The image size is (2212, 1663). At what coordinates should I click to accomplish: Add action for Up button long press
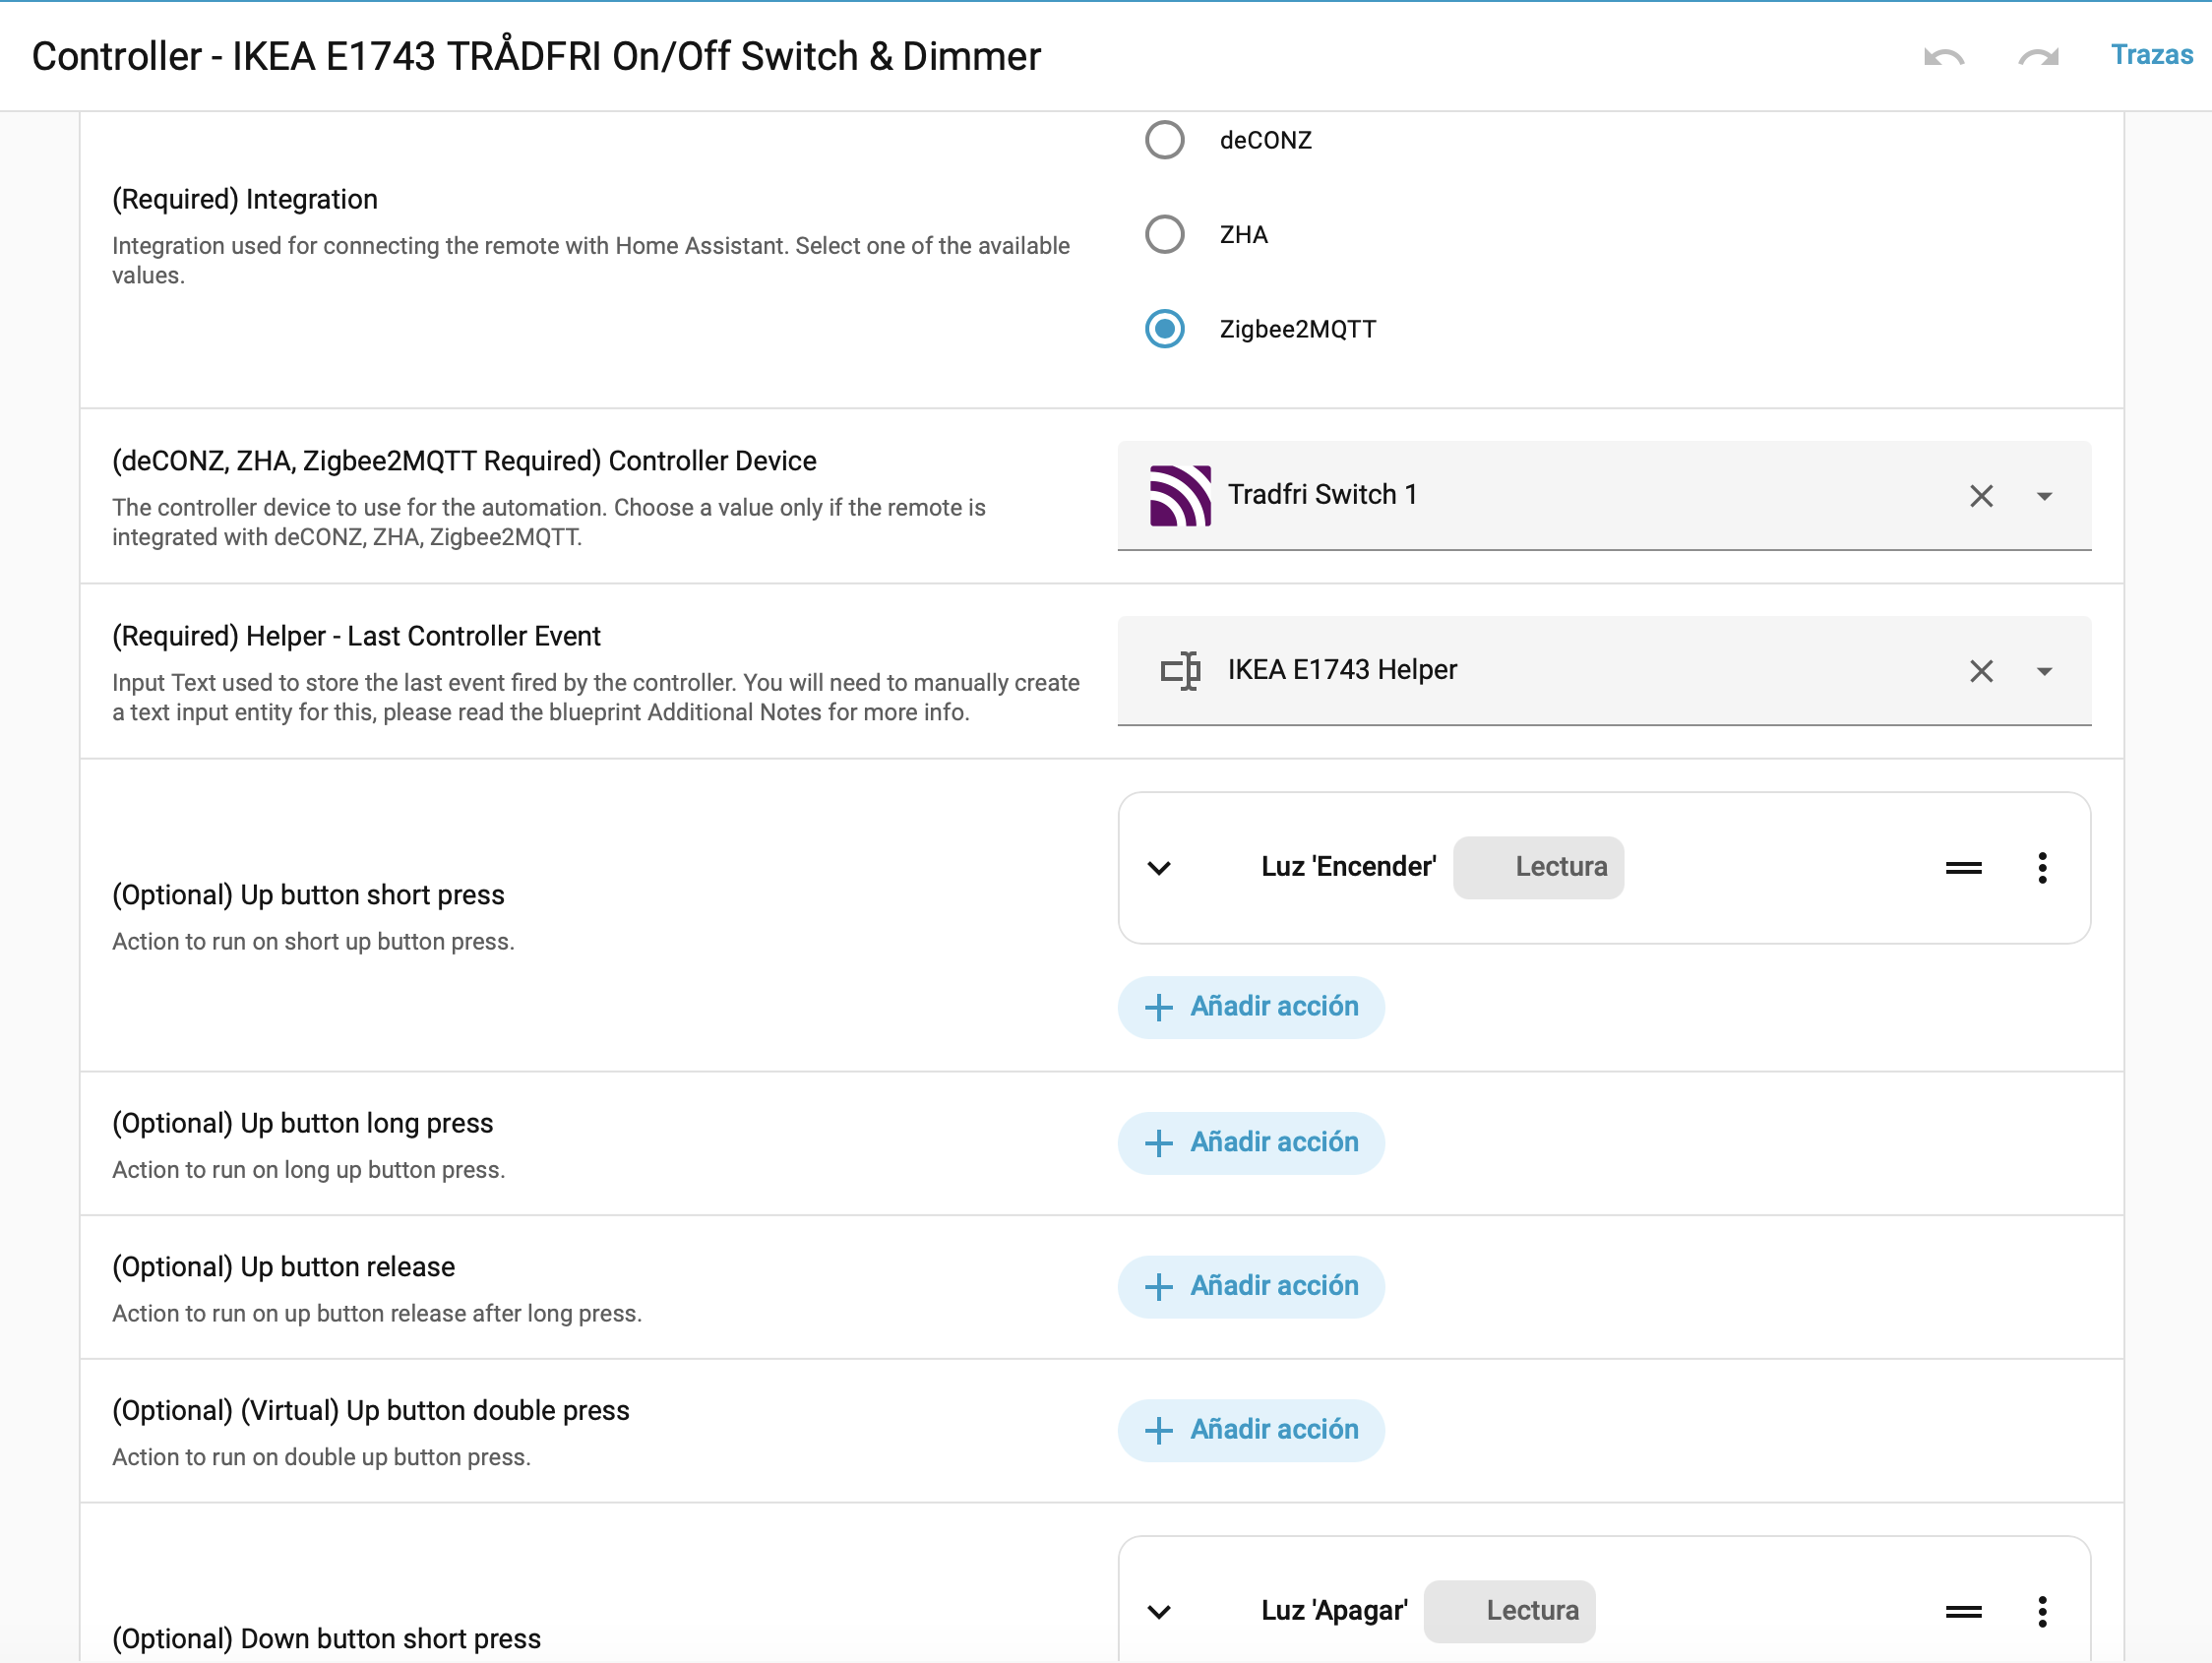(x=1250, y=1142)
